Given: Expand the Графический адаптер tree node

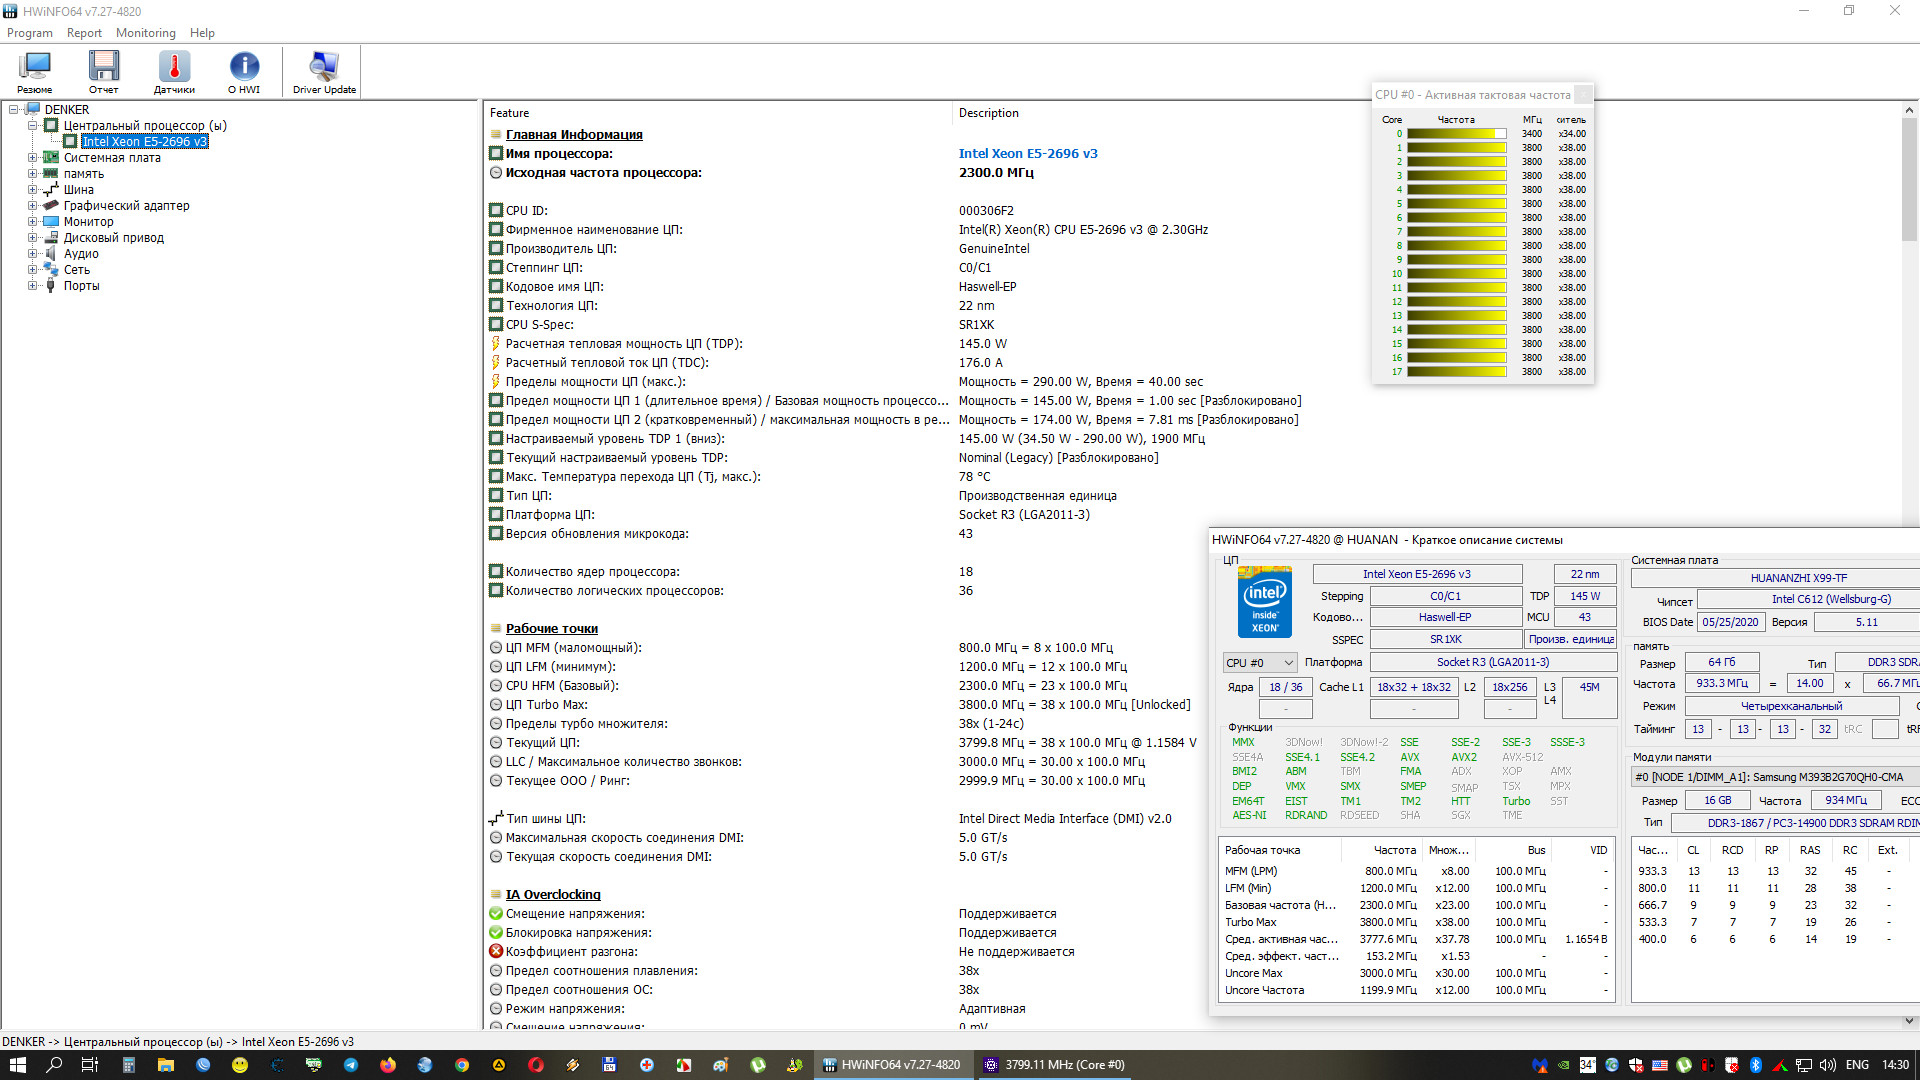Looking at the screenshot, I should 32,206.
